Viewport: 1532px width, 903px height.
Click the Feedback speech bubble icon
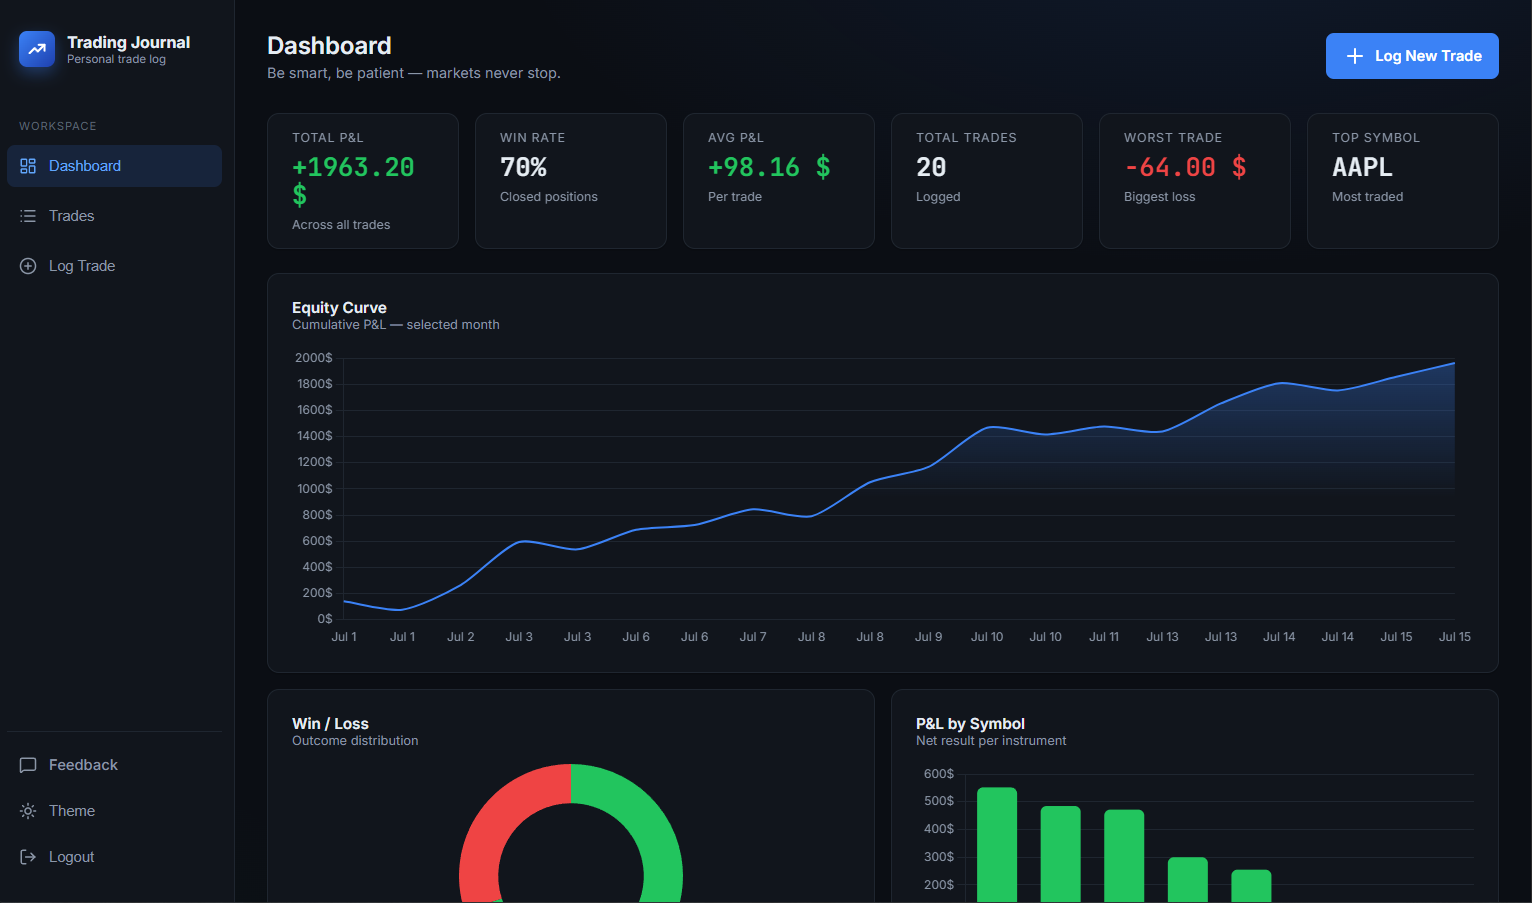28,765
